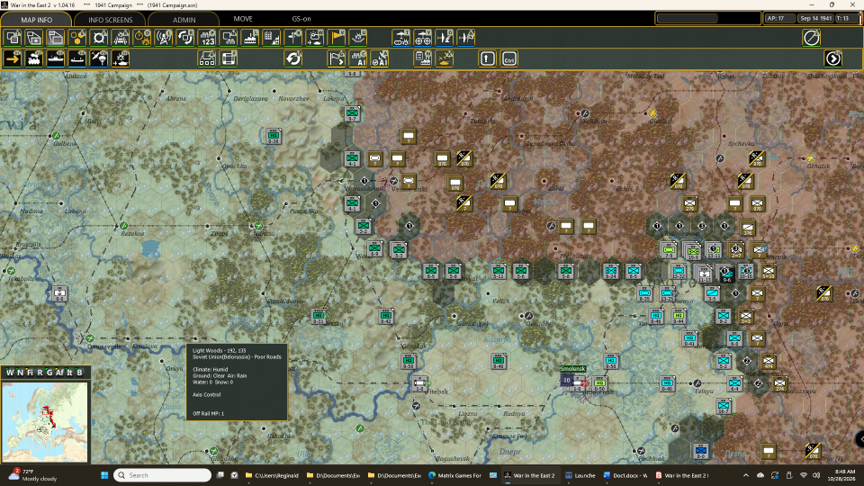This screenshot has width=864, height=486.
Task: Click the flag with arrow icon
Action: (337, 58)
